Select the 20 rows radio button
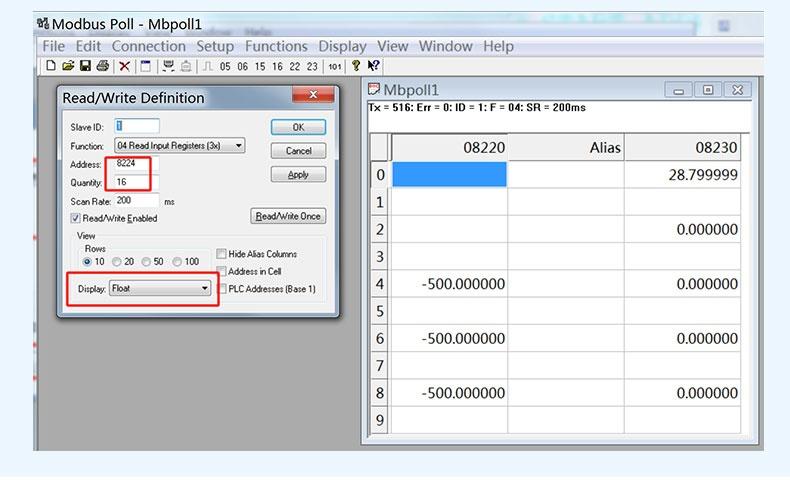790x480 pixels. [x=117, y=262]
